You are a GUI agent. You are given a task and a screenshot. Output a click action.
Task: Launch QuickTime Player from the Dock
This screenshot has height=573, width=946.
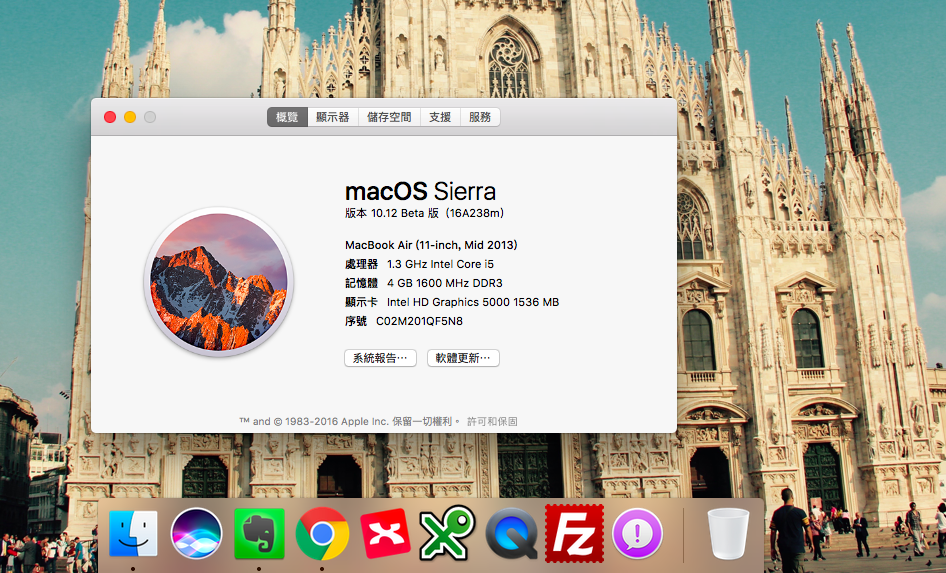[512, 534]
